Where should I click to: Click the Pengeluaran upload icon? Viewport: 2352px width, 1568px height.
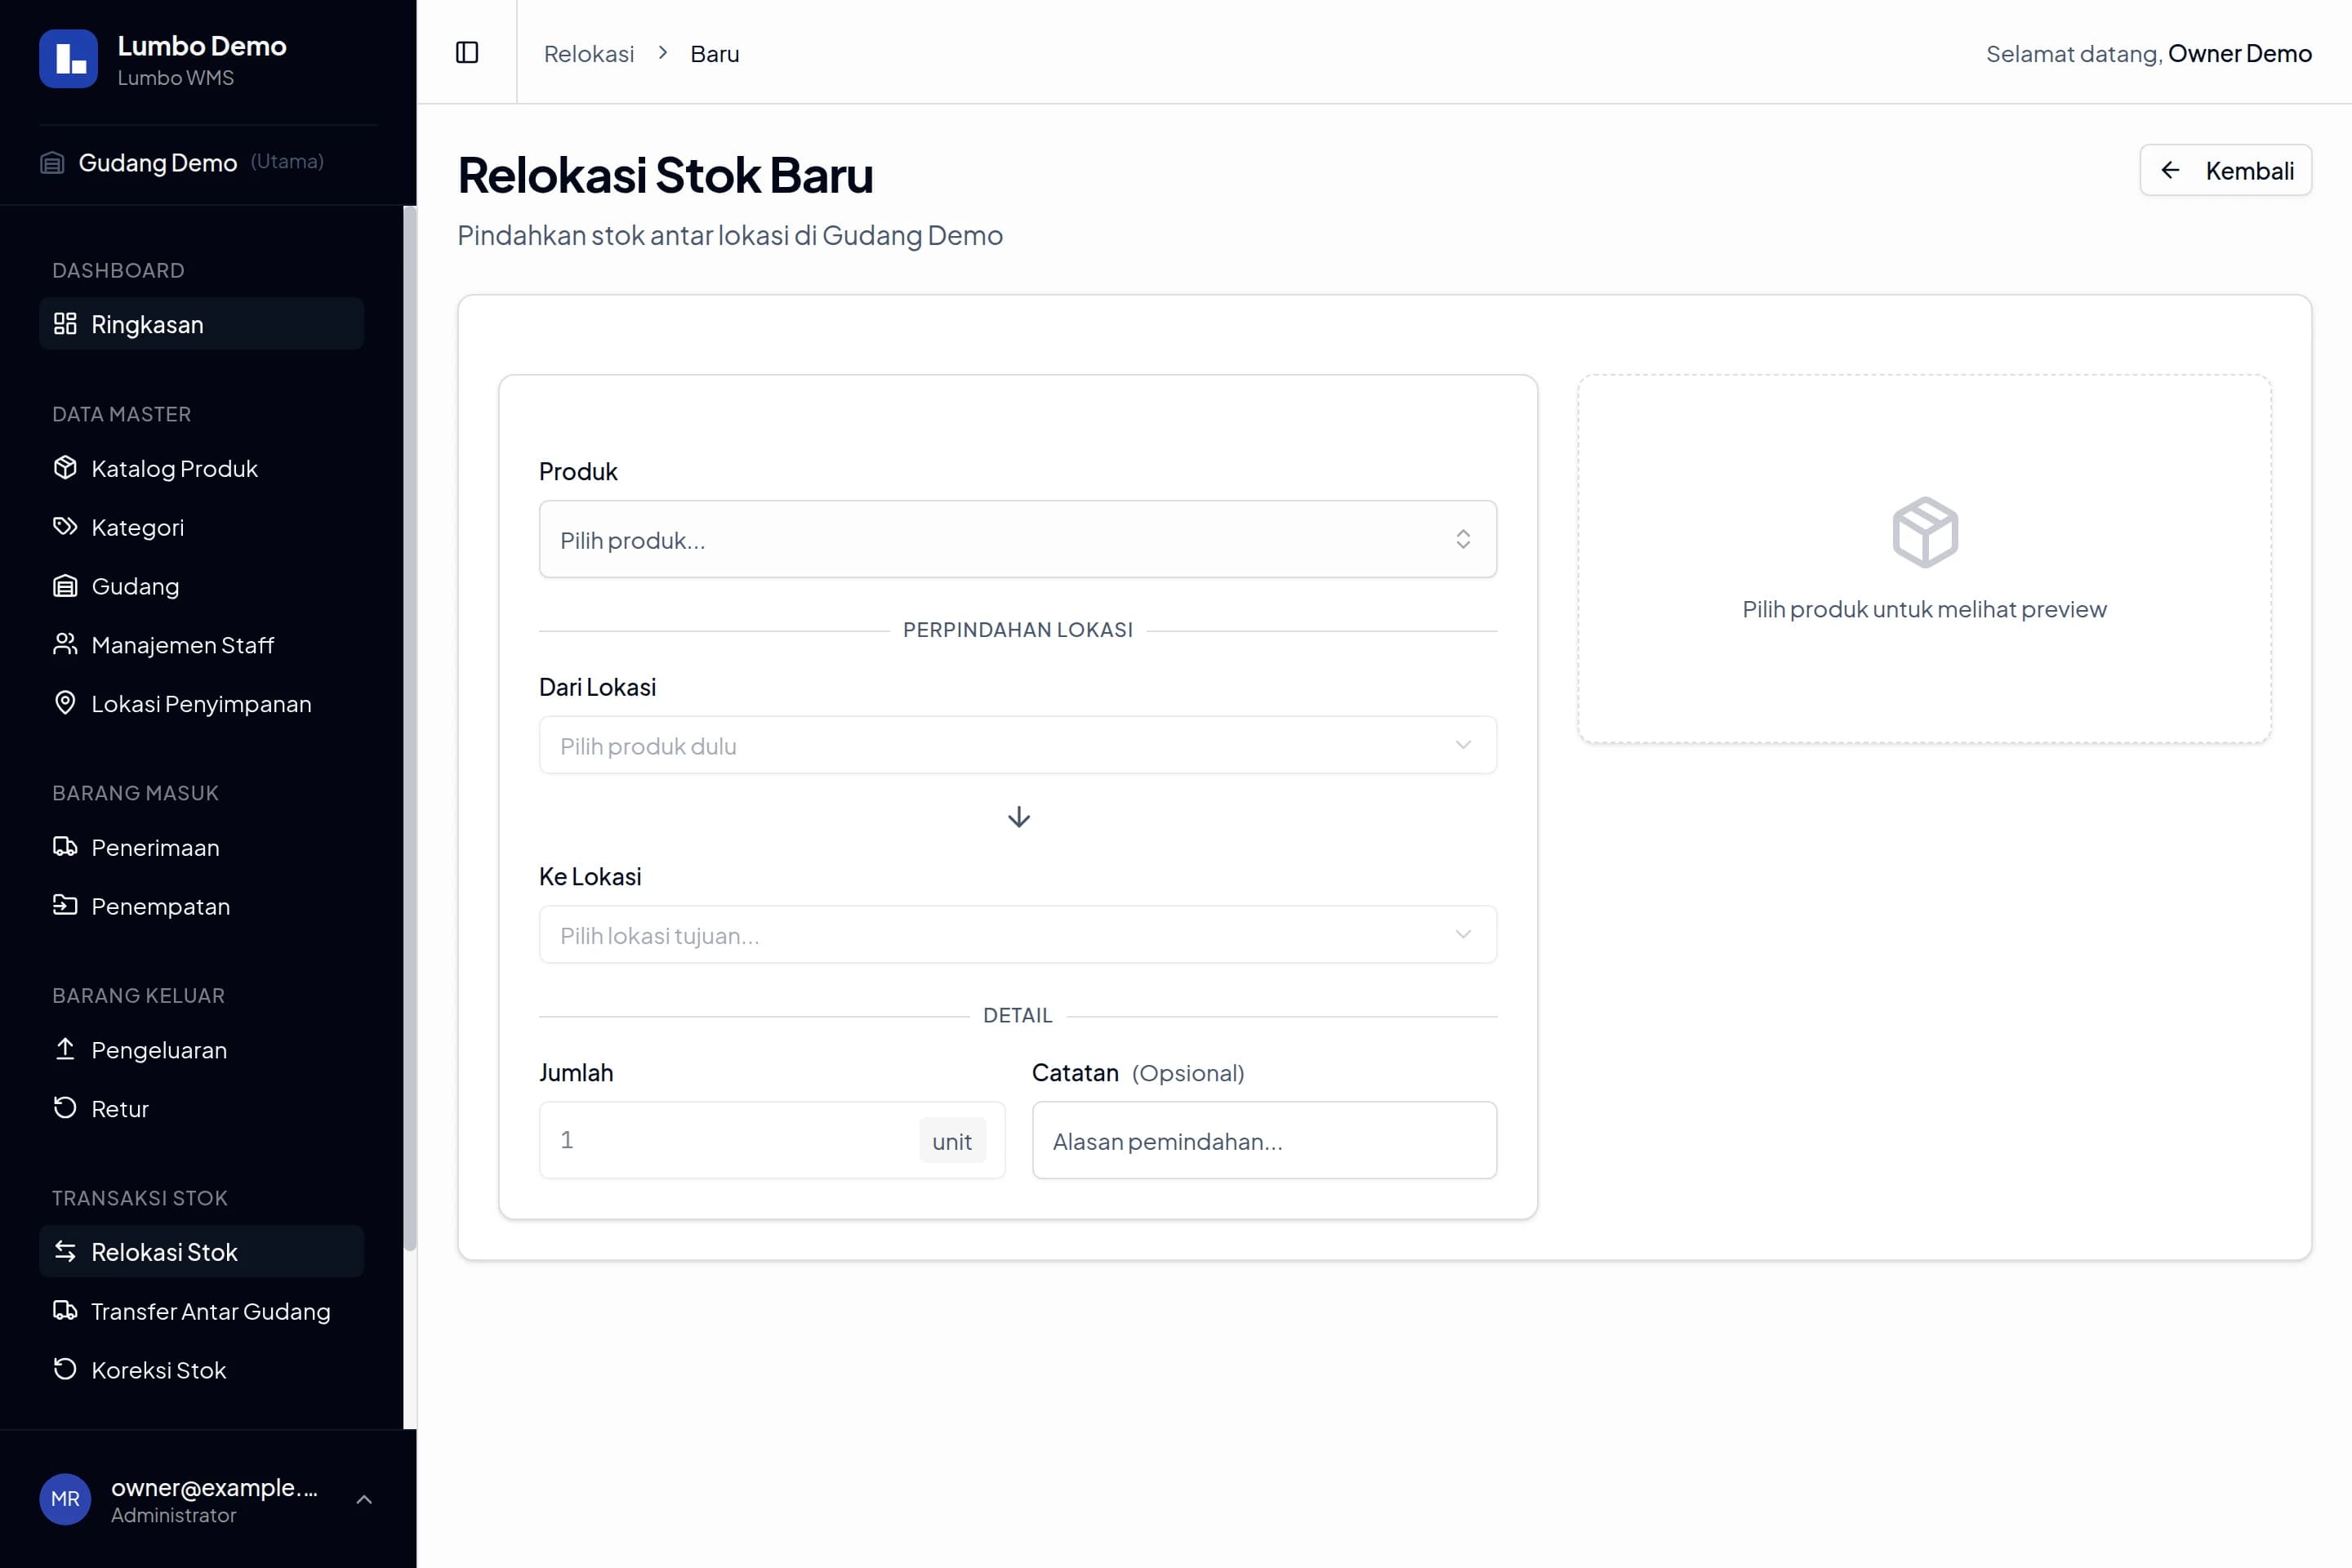coord(65,1049)
